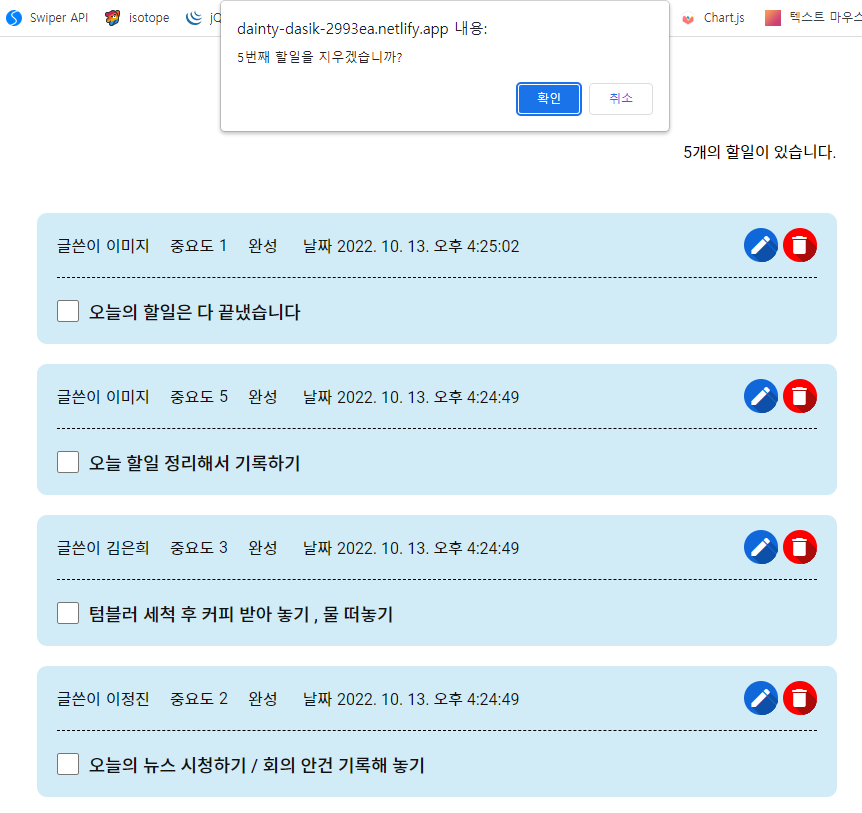Screen dimensions: 862x813
Task: Click the trash icon for the 이정진 todo
Action: click(x=800, y=698)
